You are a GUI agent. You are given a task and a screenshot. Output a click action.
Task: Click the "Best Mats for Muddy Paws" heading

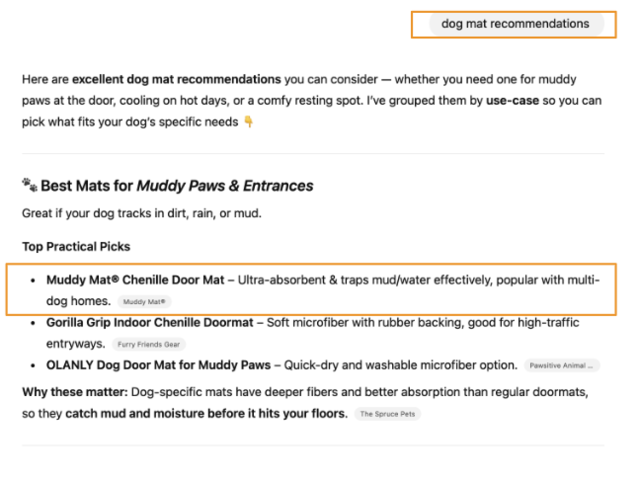(x=177, y=185)
